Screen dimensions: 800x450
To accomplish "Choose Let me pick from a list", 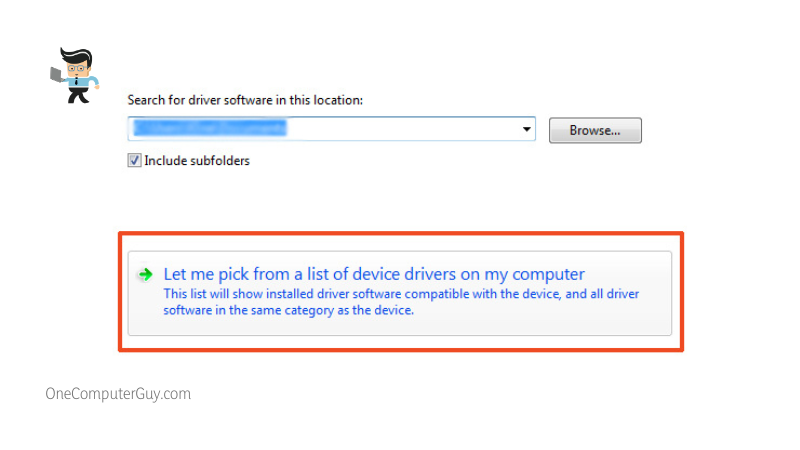I will 374,274.
